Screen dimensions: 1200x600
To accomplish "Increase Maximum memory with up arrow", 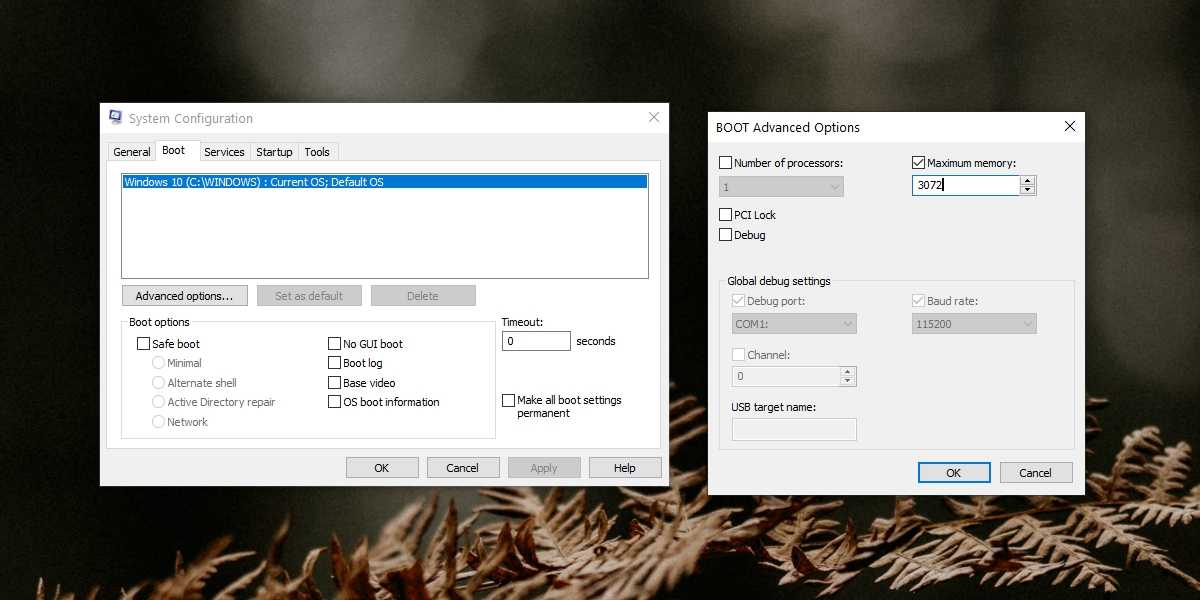I will [1028, 181].
